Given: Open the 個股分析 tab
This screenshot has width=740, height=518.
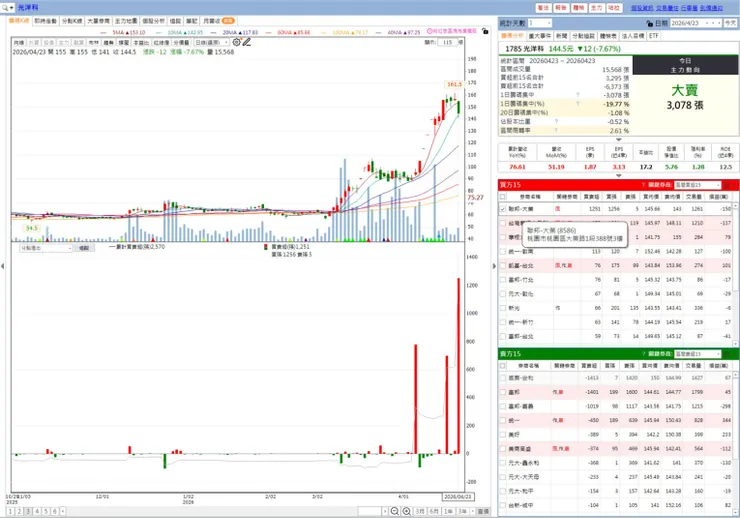Looking at the screenshot, I should [x=153, y=21].
